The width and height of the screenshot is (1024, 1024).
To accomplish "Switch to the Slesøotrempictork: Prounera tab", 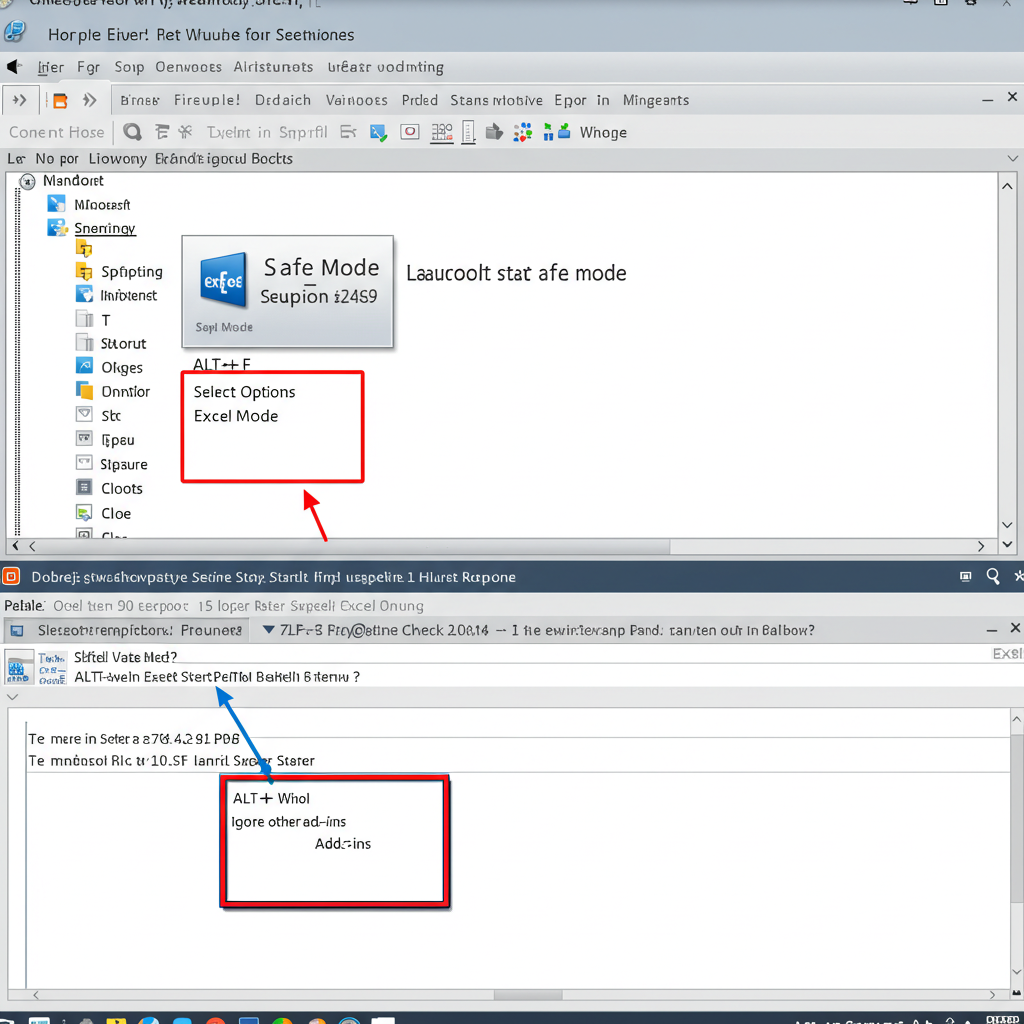I will [x=127, y=630].
